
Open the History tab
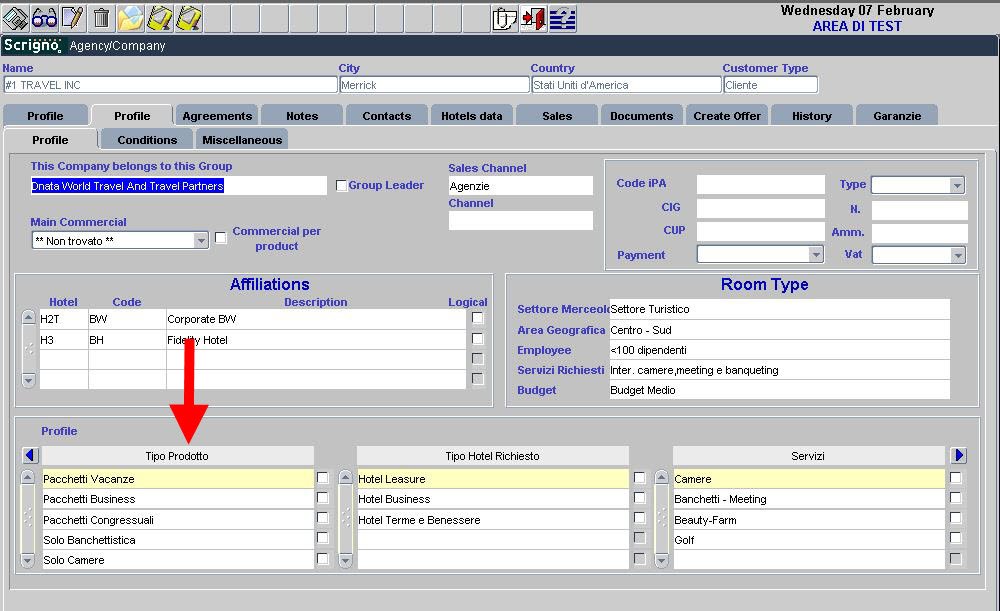(x=812, y=115)
